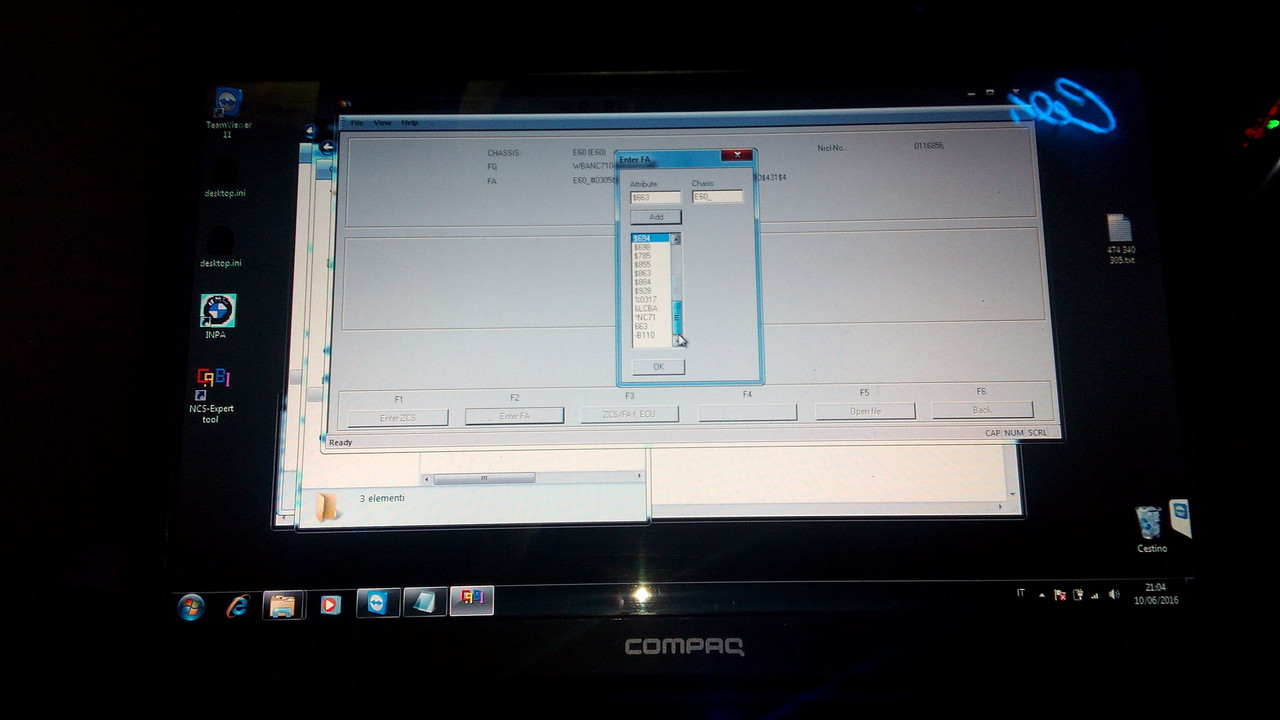Open the NCS-Expert tool desktop shortcut
The height and width of the screenshot is (720, 1280).
point(212,381)
